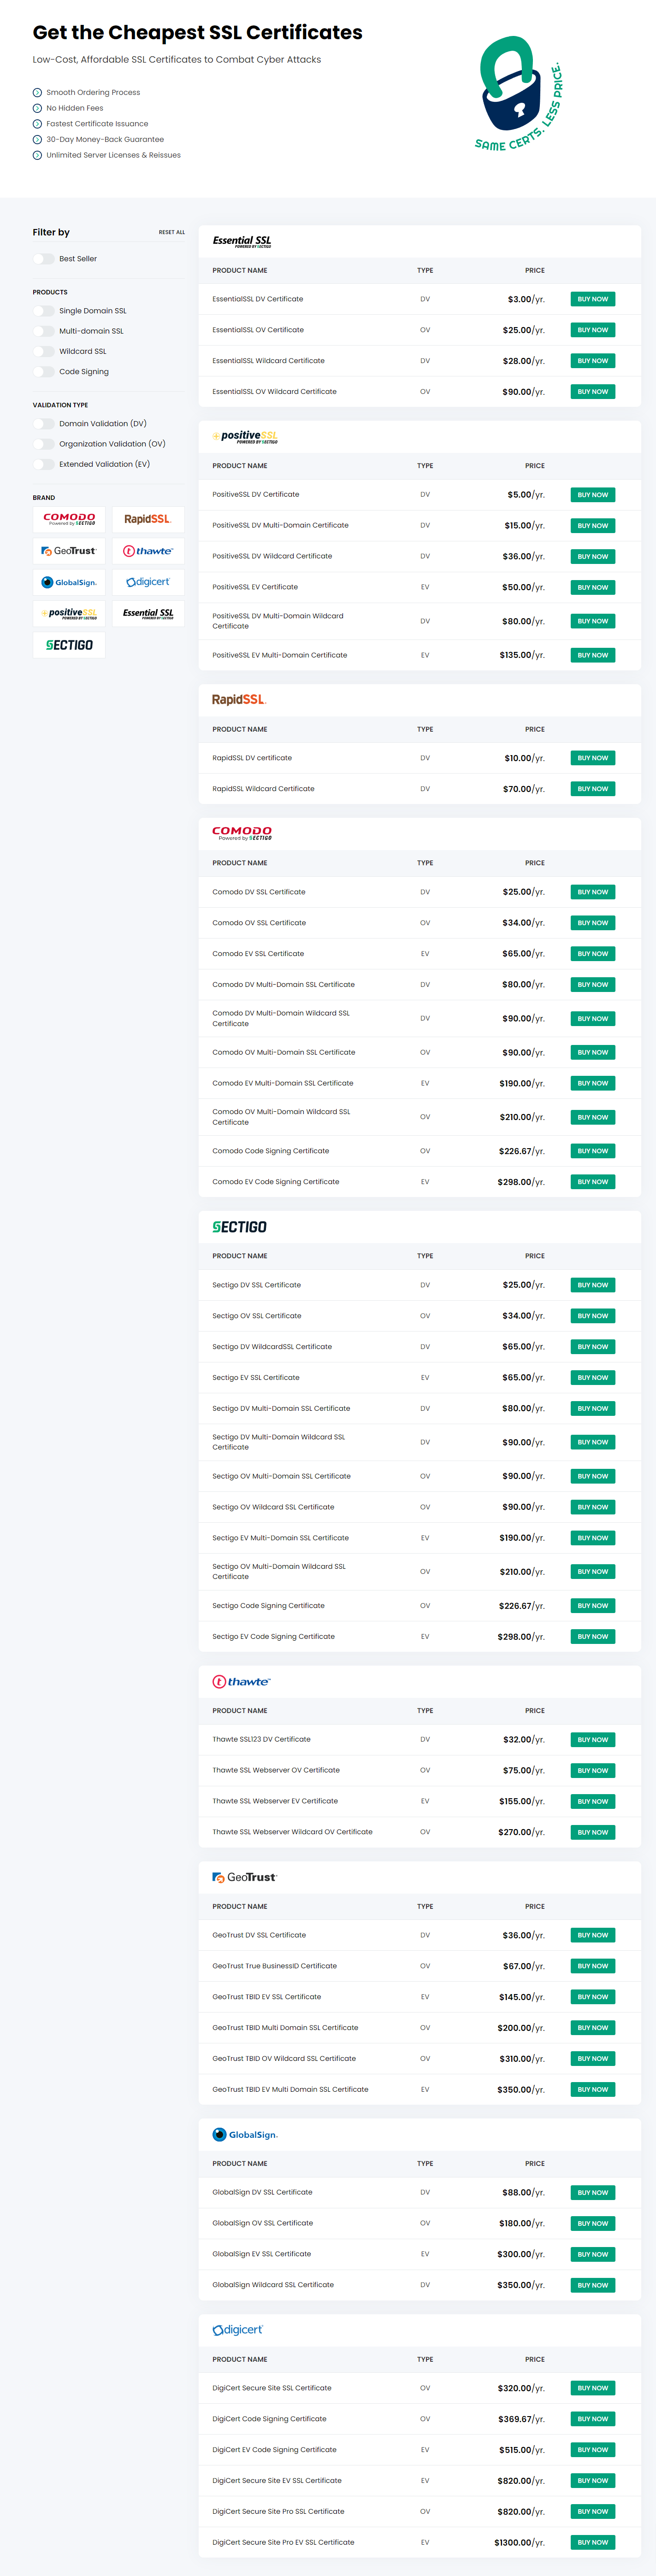Image resolution: width=656 pixels, height=2576 pixels.
Task: Buy Thawte SSL Webserver Wildcard OV Certificate
Action: 593,1832
